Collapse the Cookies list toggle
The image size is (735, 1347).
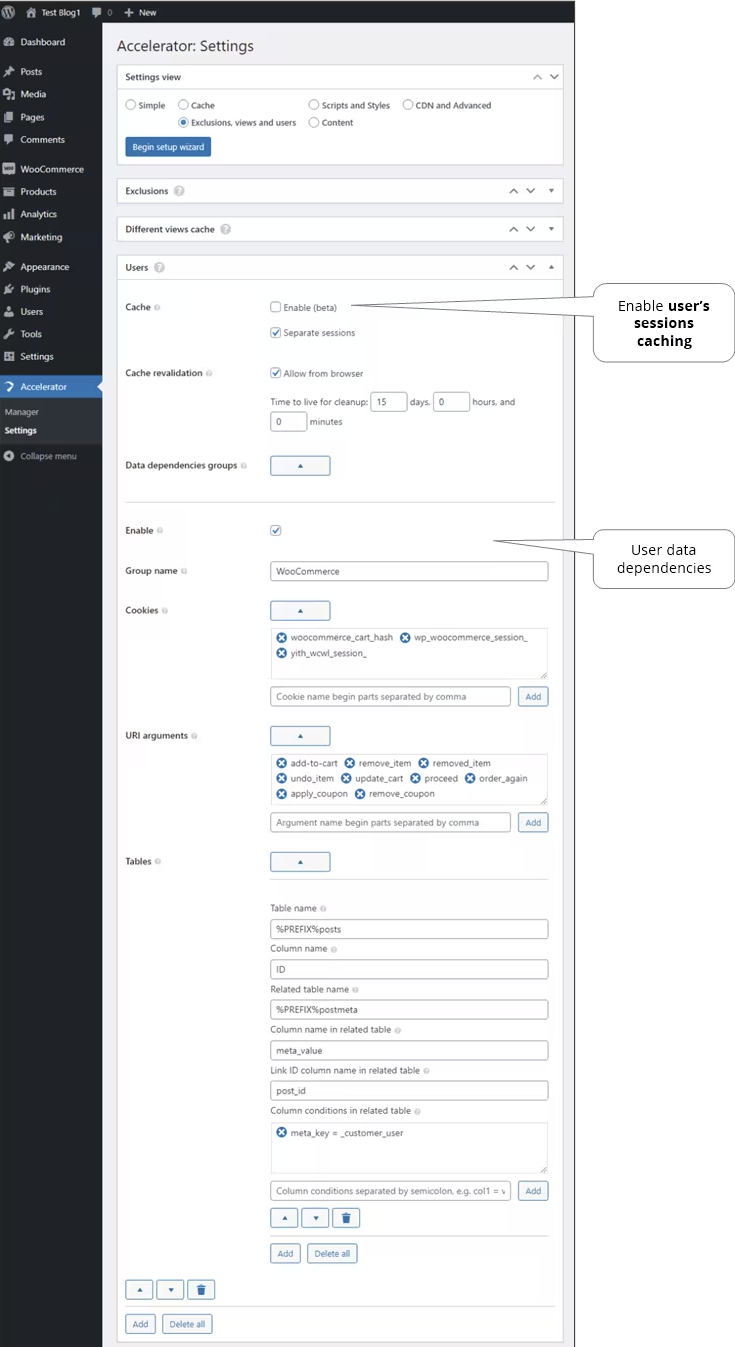point(300,611)
